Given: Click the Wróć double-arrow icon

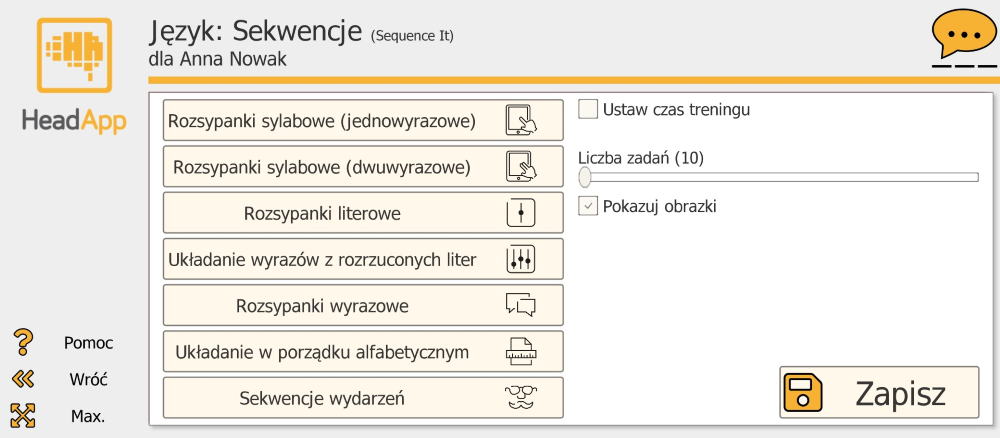Looking at the screenshot, I should (x=23, y=379).
